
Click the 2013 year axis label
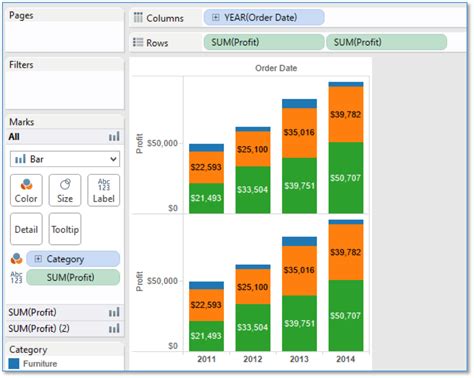click(x=299, y=359)
